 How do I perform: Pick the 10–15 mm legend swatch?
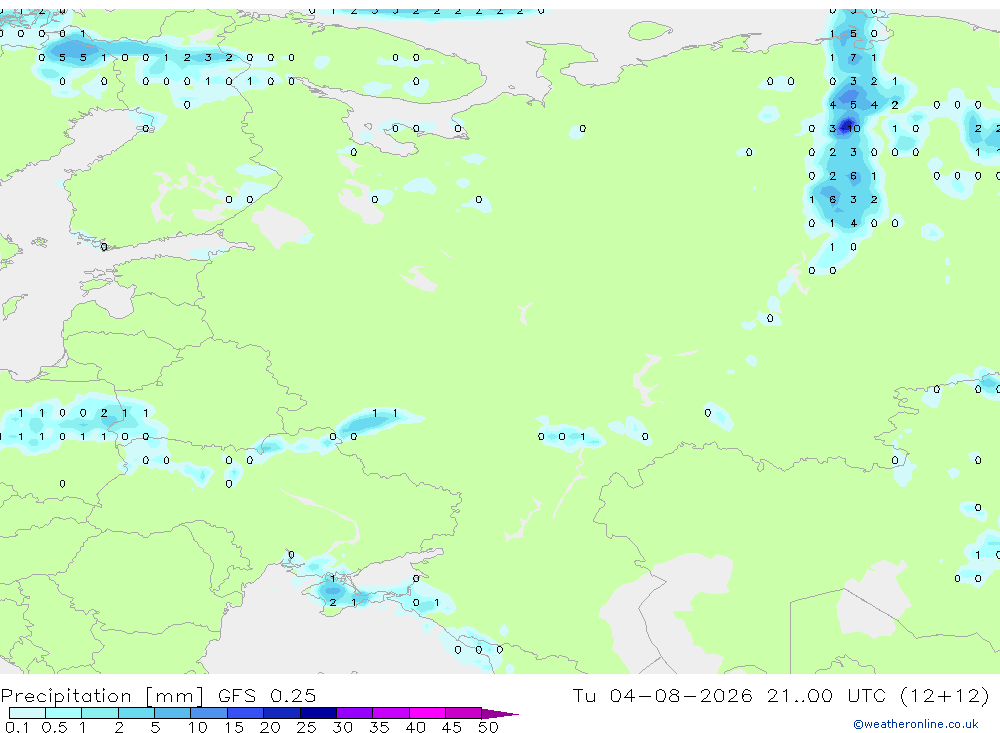[209, 713]
